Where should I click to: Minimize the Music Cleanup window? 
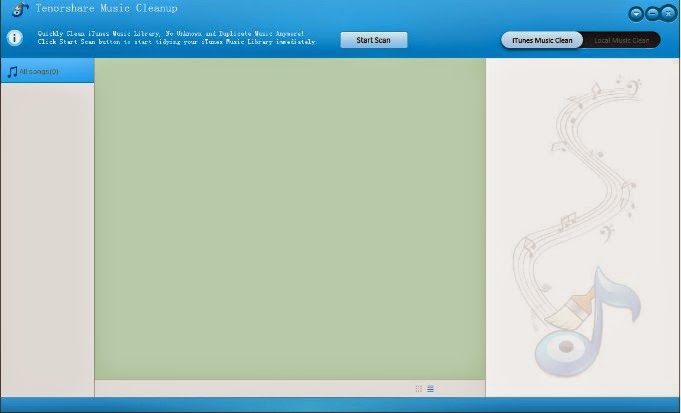(x=652, y=14)
